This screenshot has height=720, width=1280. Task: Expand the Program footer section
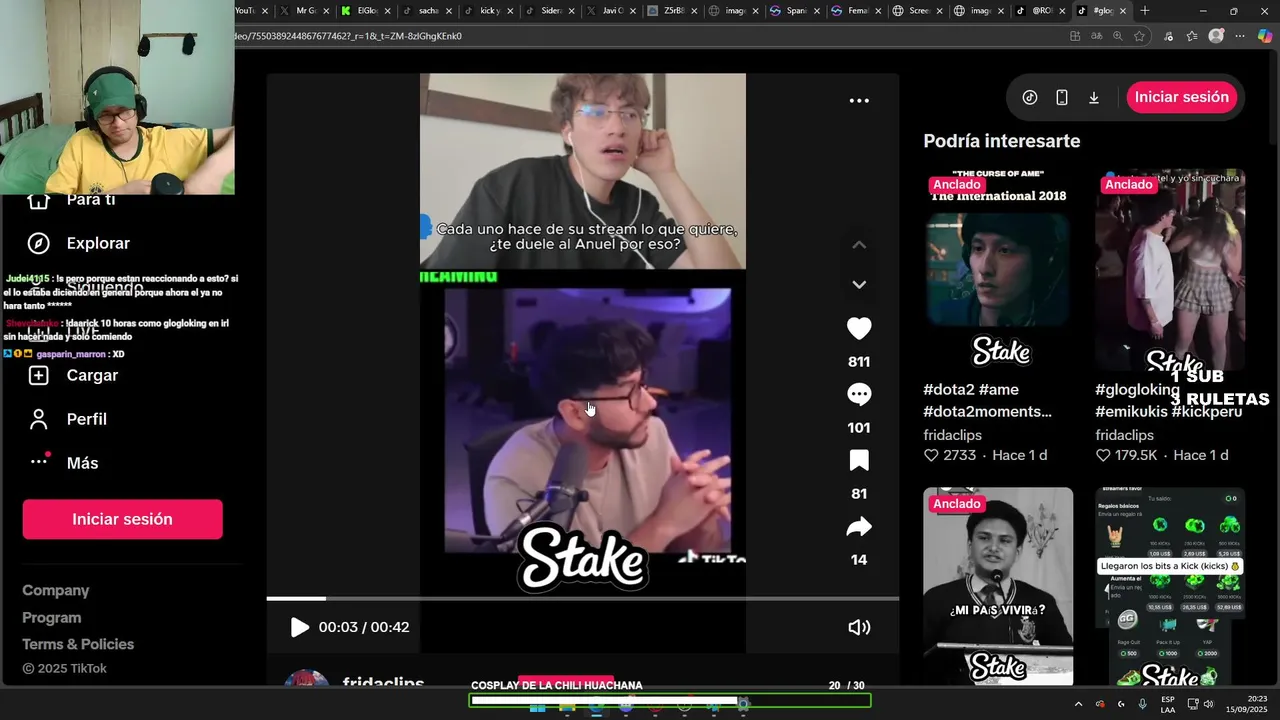tap(52, 618)
